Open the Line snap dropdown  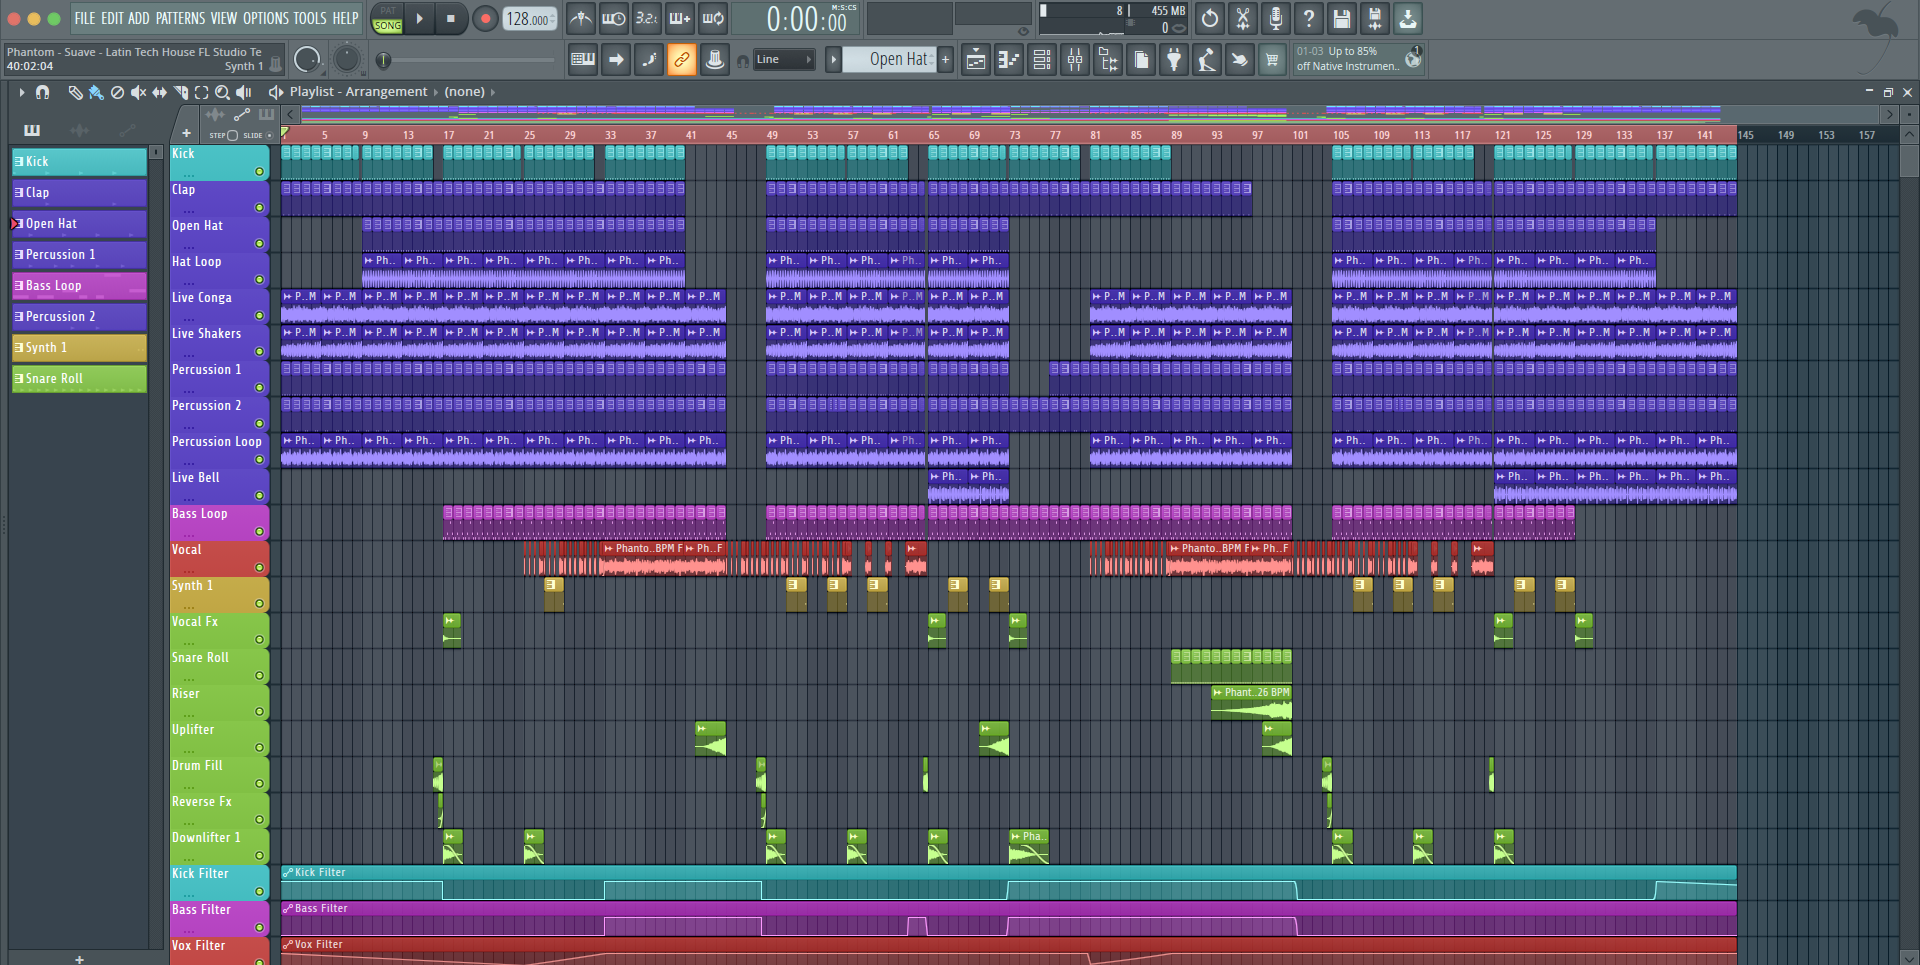click(784, 60)
